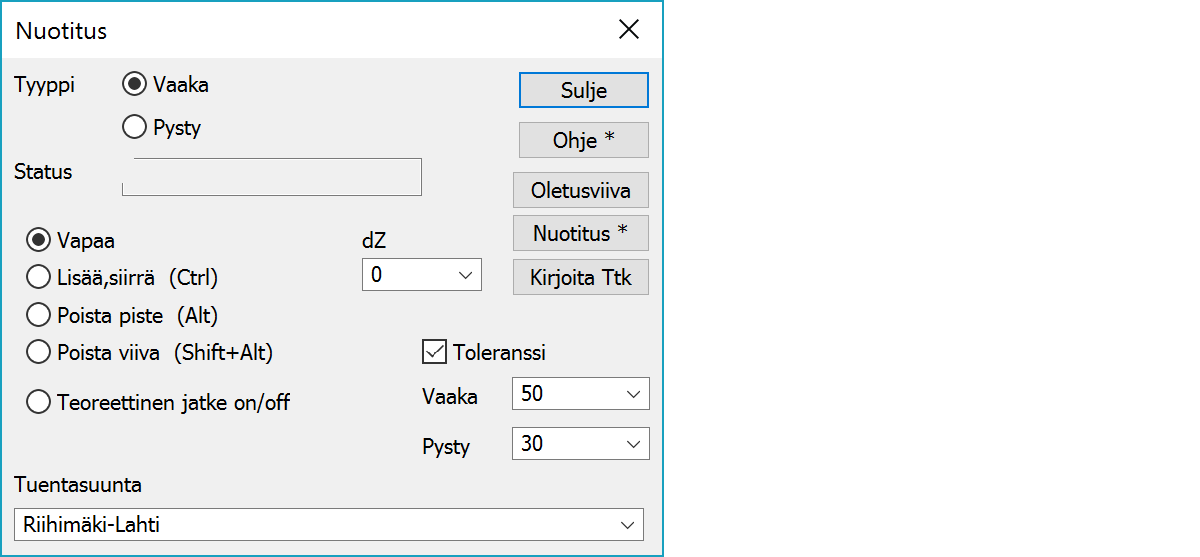
Task: Select the Vaaka type radio button
Action: point(134,85)
